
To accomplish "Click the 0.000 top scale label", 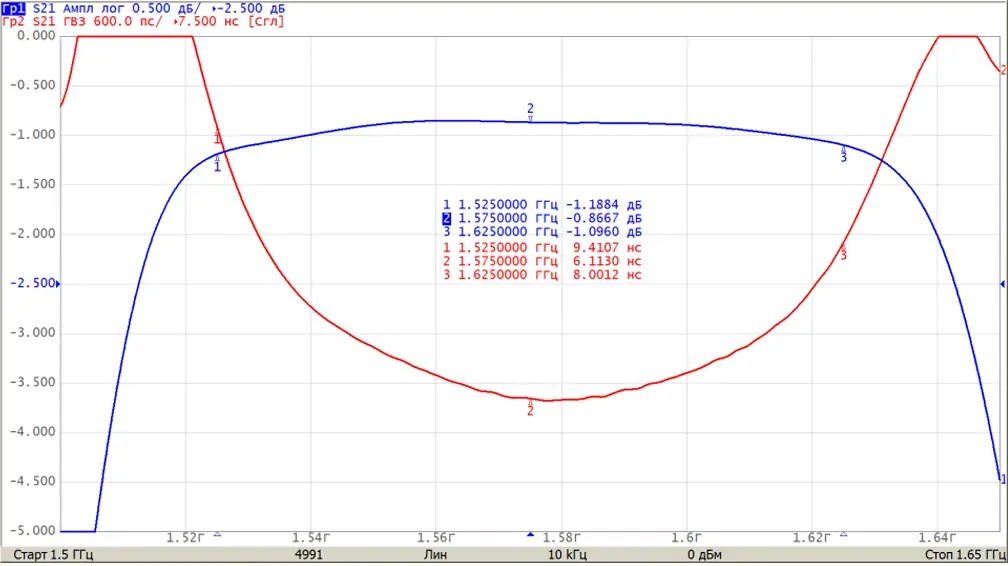I will pyautogui.click(x=36, y=36).
